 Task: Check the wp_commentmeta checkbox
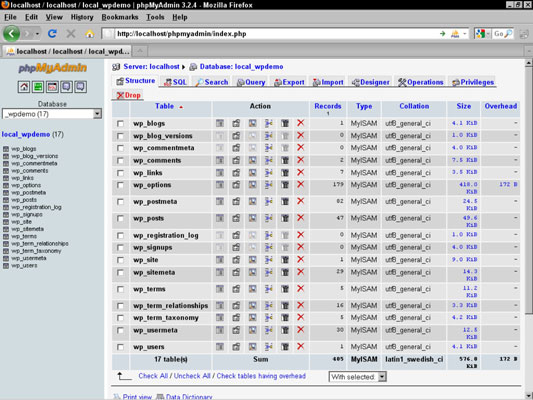120,148
